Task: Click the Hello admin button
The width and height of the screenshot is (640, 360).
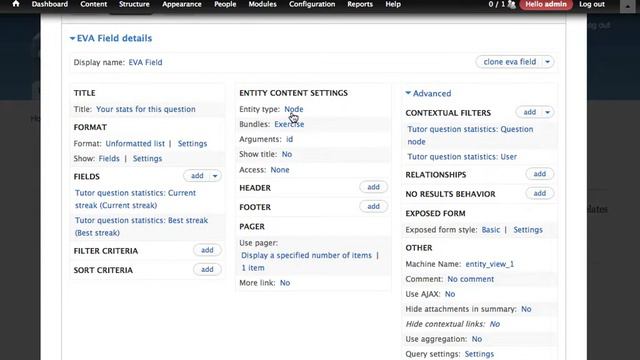Action: click(546, 4)
